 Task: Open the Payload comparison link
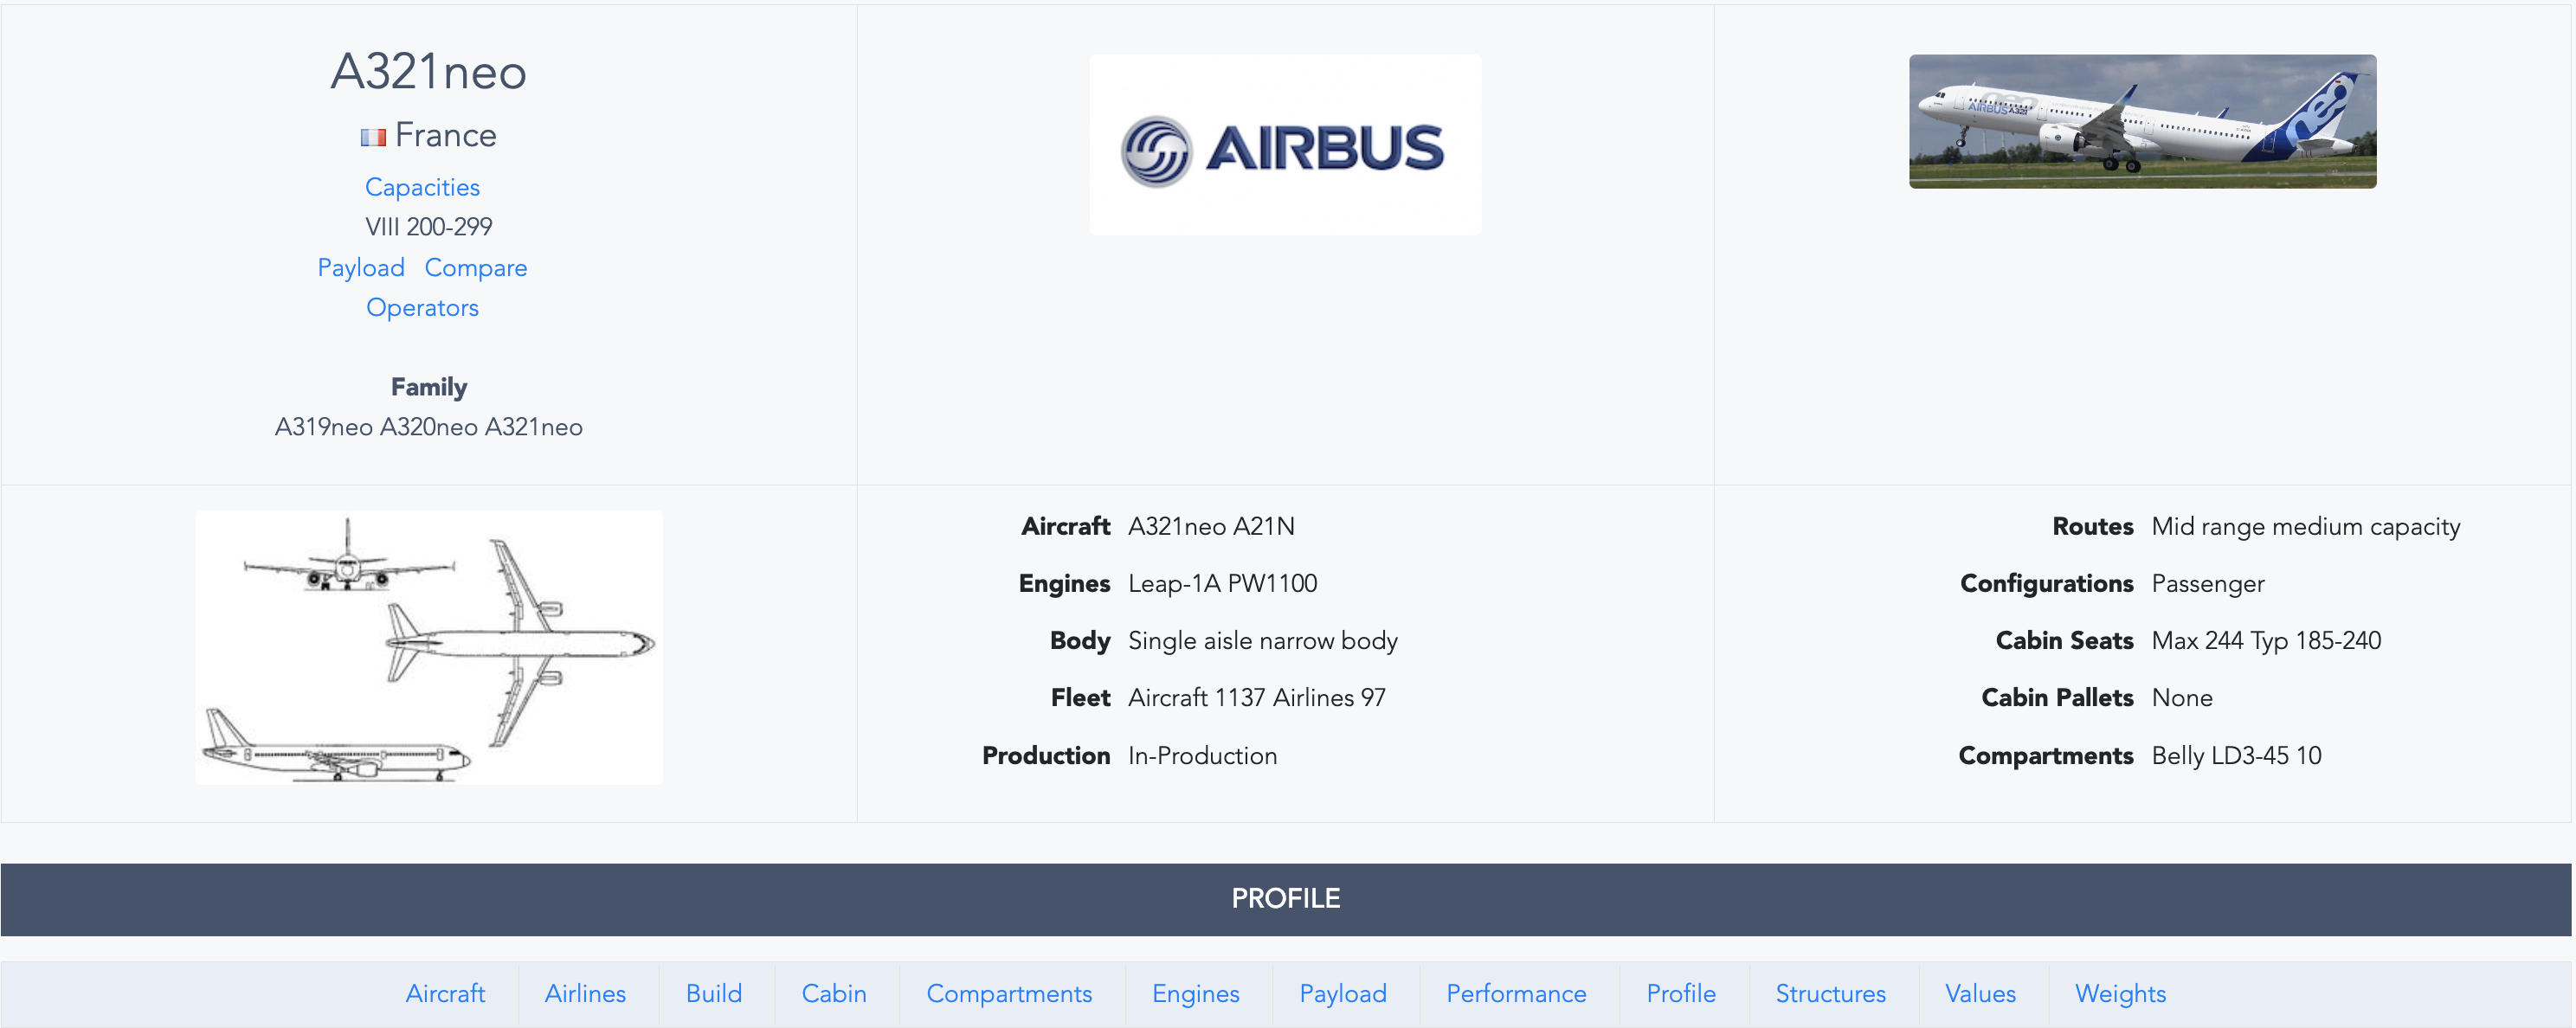(x=361, y=267)
